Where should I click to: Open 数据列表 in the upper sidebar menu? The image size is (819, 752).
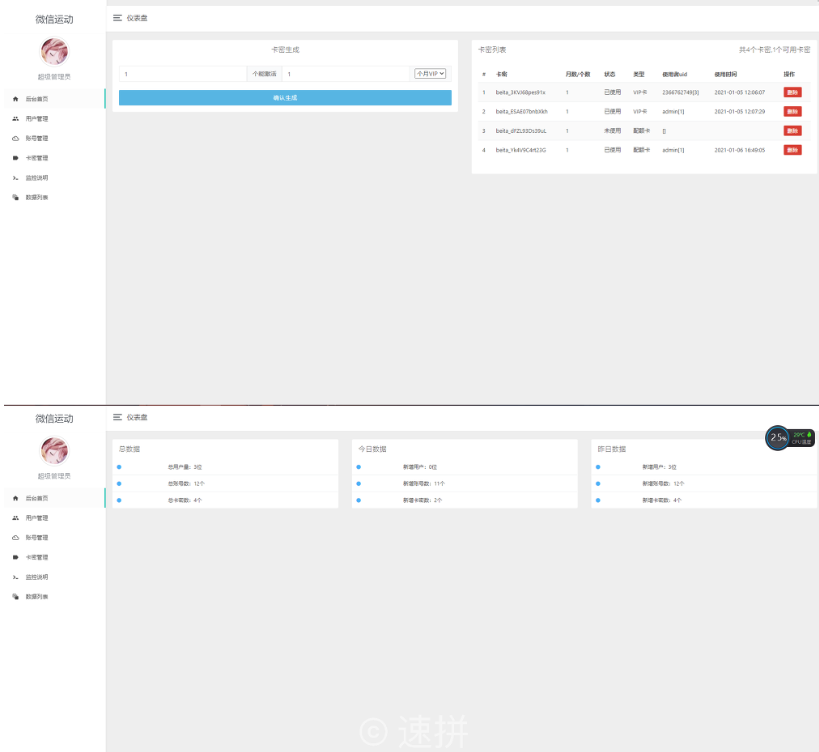(37, 197)
